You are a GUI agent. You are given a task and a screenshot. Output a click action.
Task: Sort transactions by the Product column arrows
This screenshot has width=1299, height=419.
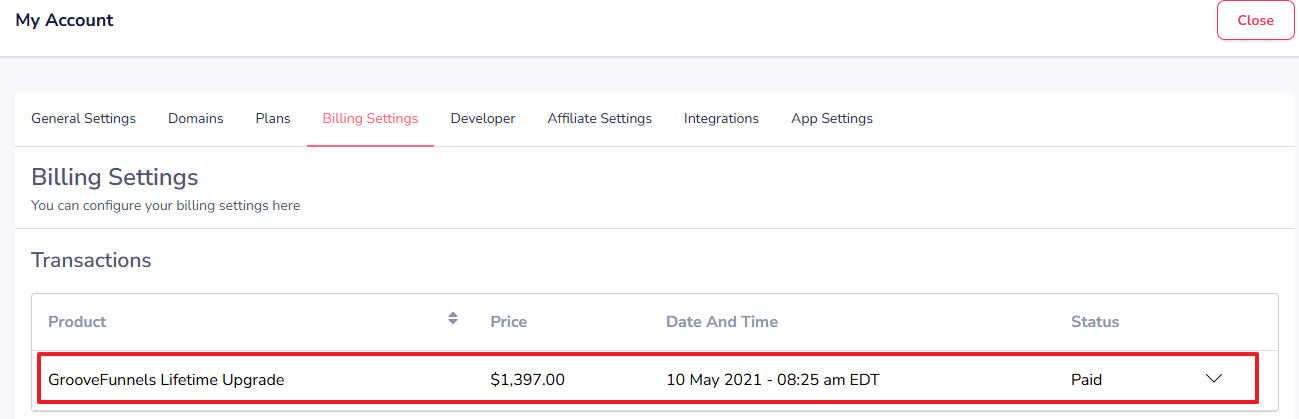(453, 318)
